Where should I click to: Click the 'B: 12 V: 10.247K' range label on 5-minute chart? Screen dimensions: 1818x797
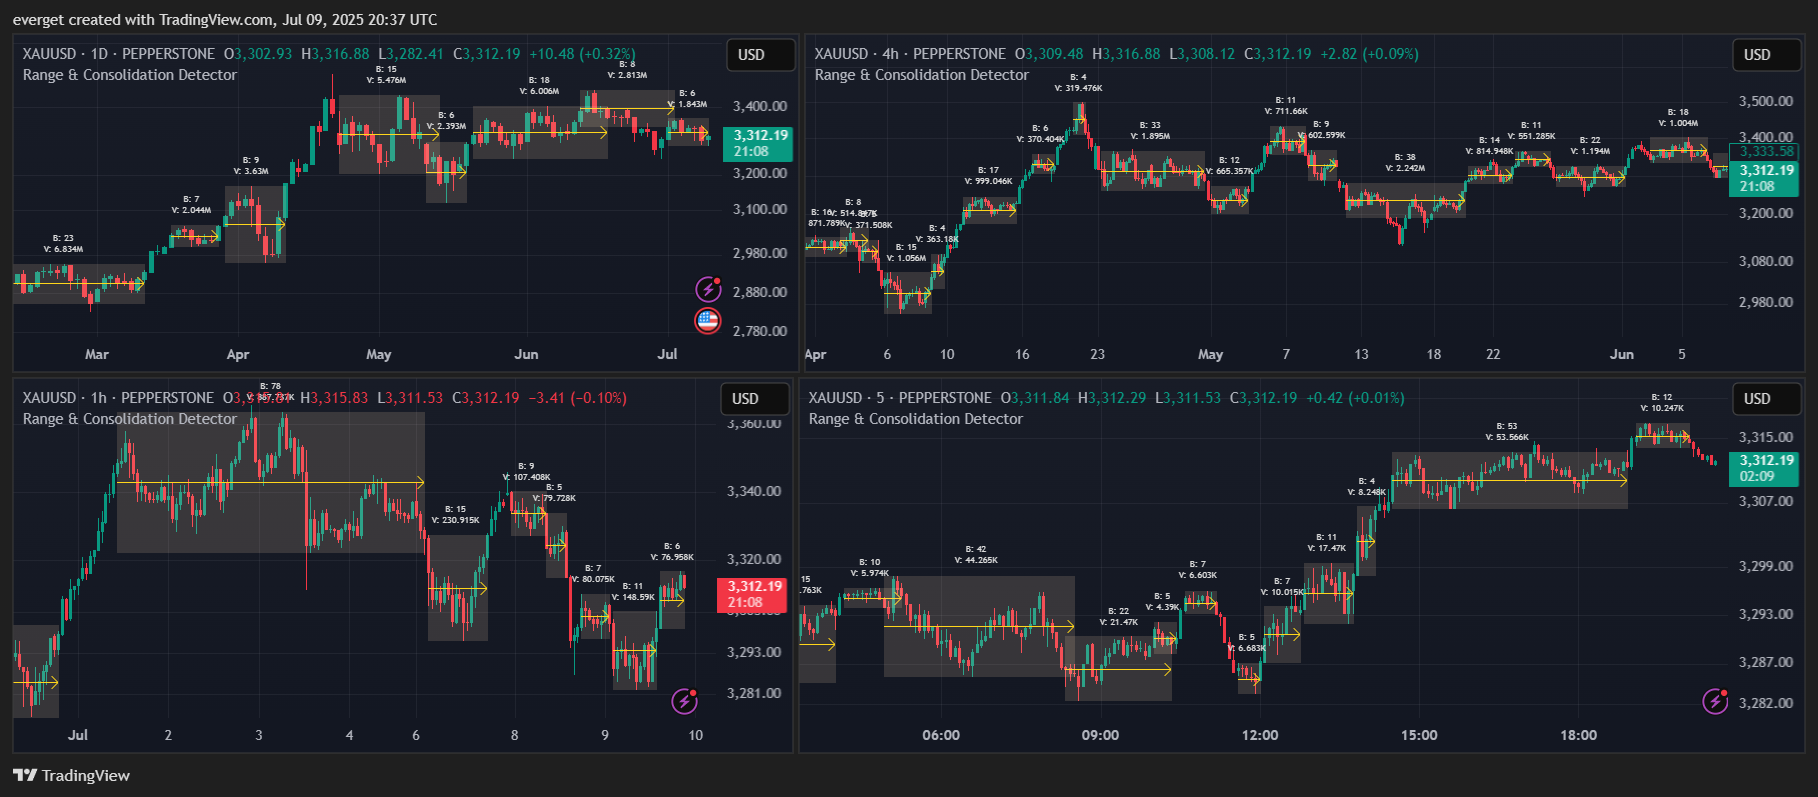pyautogui.click(x=1662, y=403)
